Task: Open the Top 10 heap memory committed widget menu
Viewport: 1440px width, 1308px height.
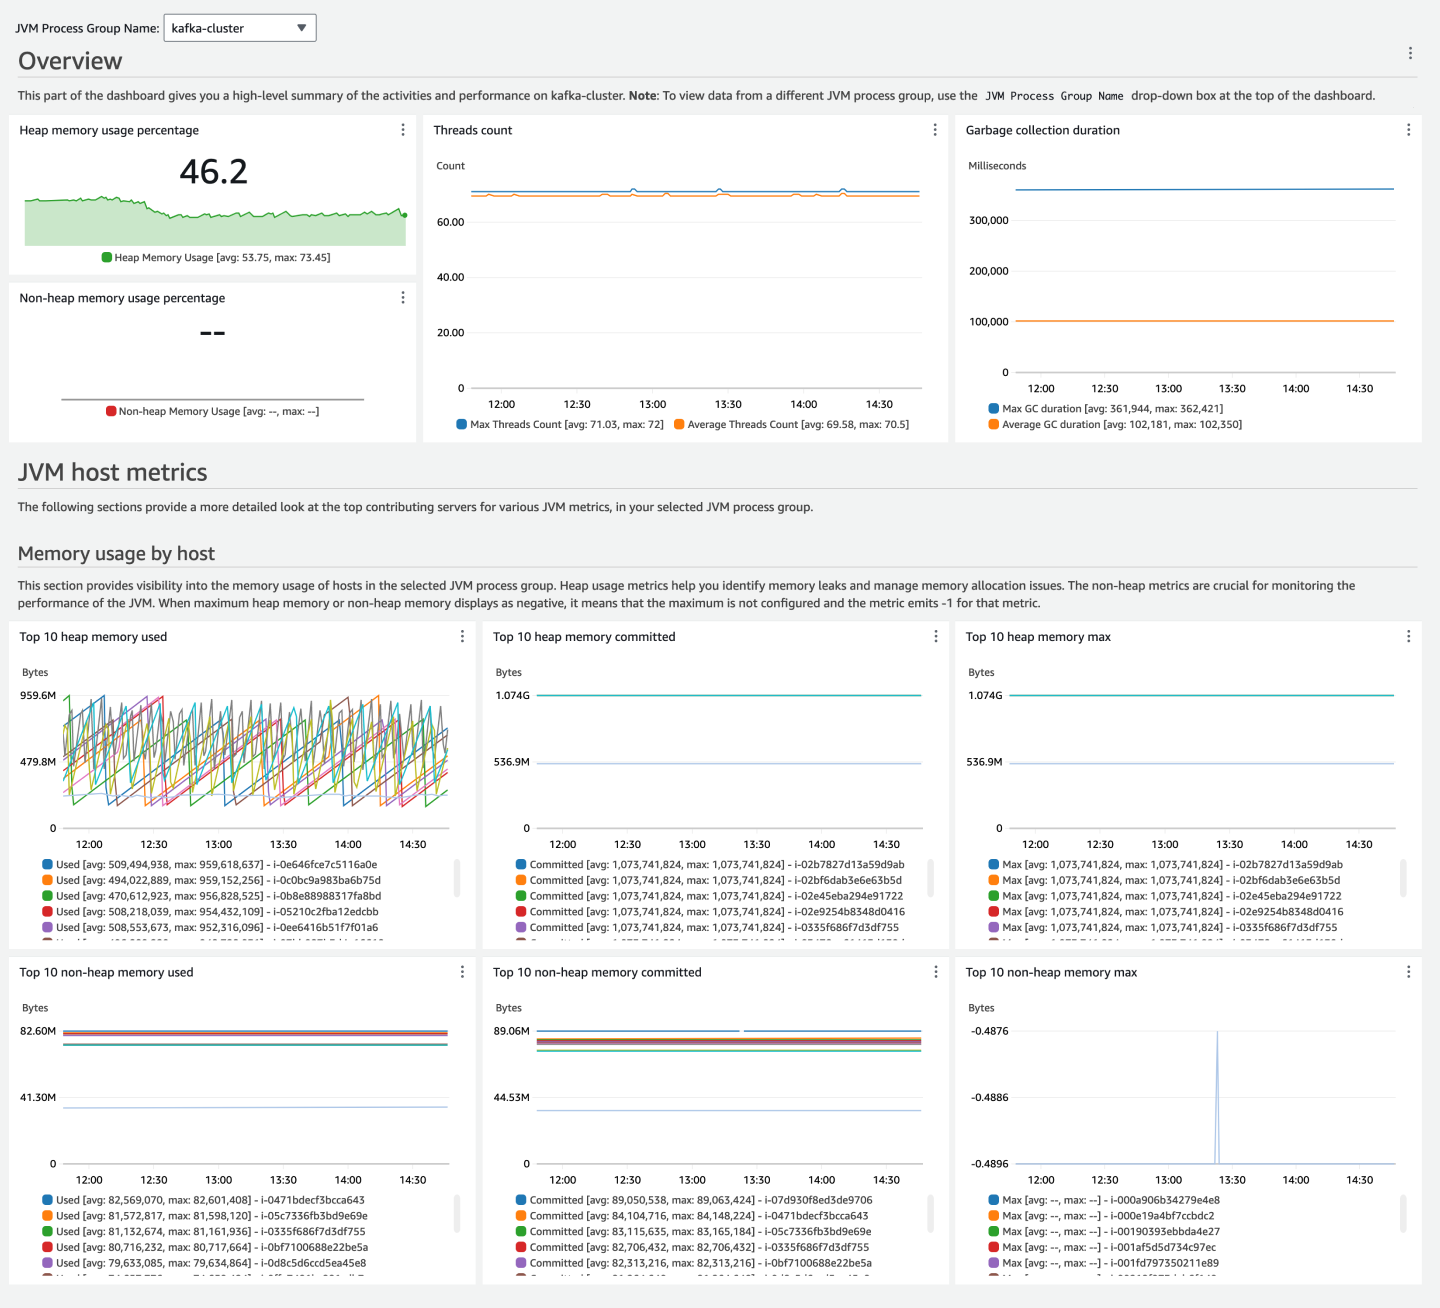Action: pyautogui.click(x=935, y=636)
